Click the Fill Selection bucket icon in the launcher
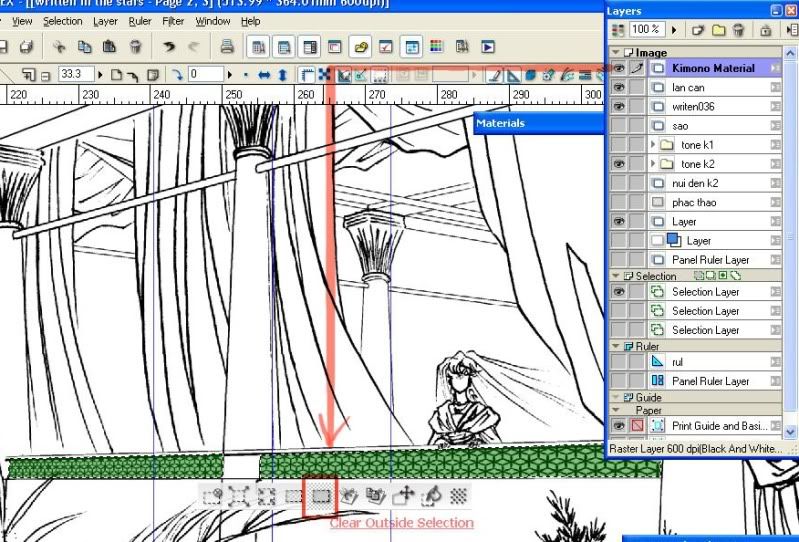 coord(433,496)
